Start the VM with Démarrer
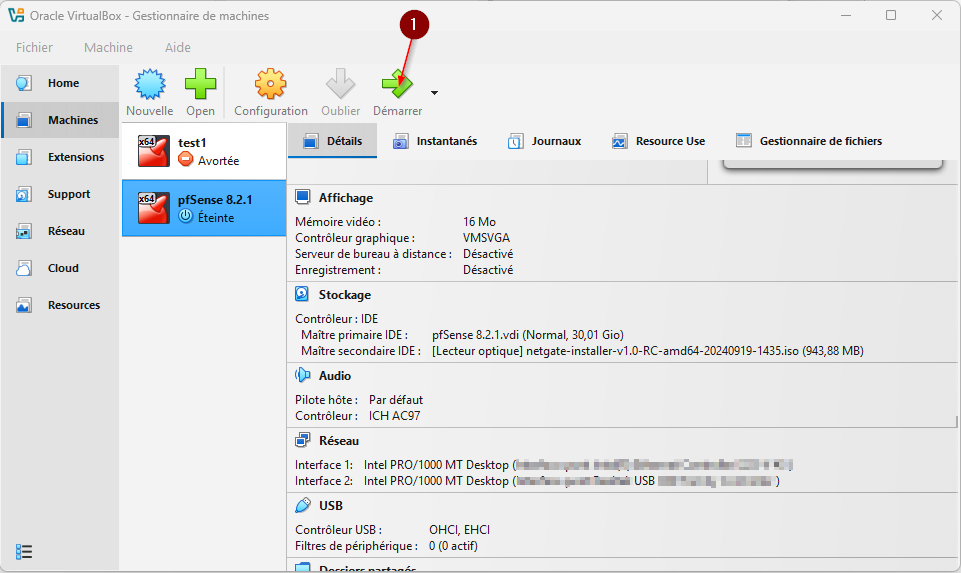The height and width of the screenshot is (573, 961). click(x=397, y=86)
